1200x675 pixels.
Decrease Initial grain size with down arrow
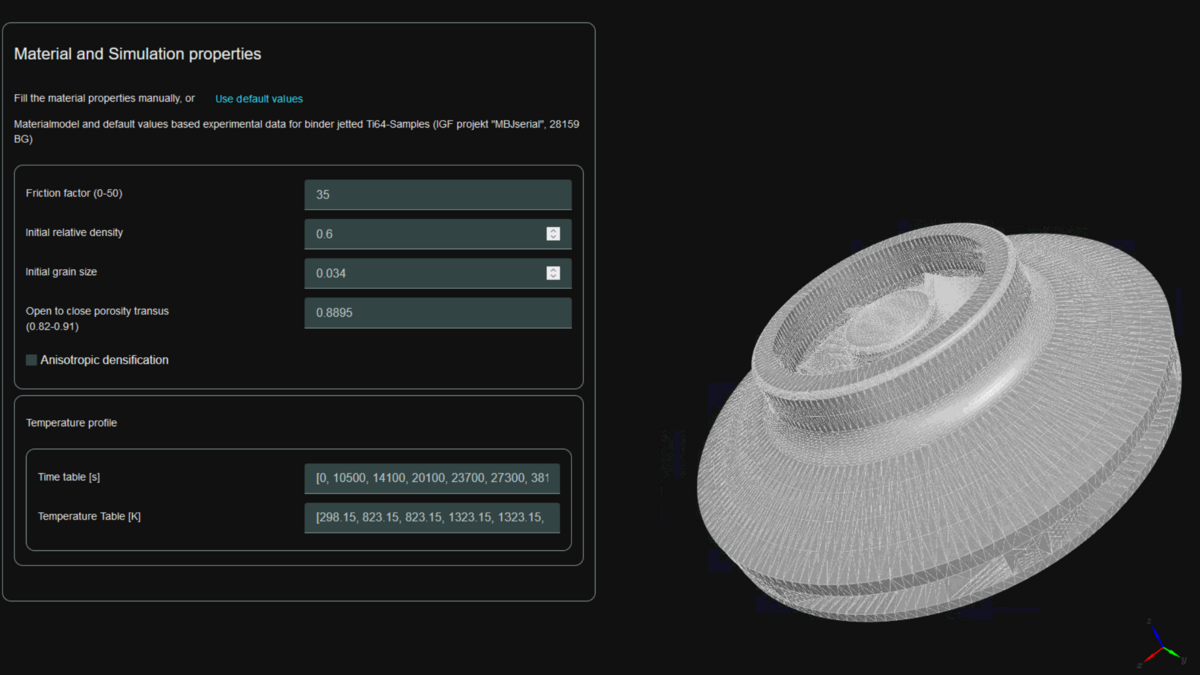pos(553,276)
